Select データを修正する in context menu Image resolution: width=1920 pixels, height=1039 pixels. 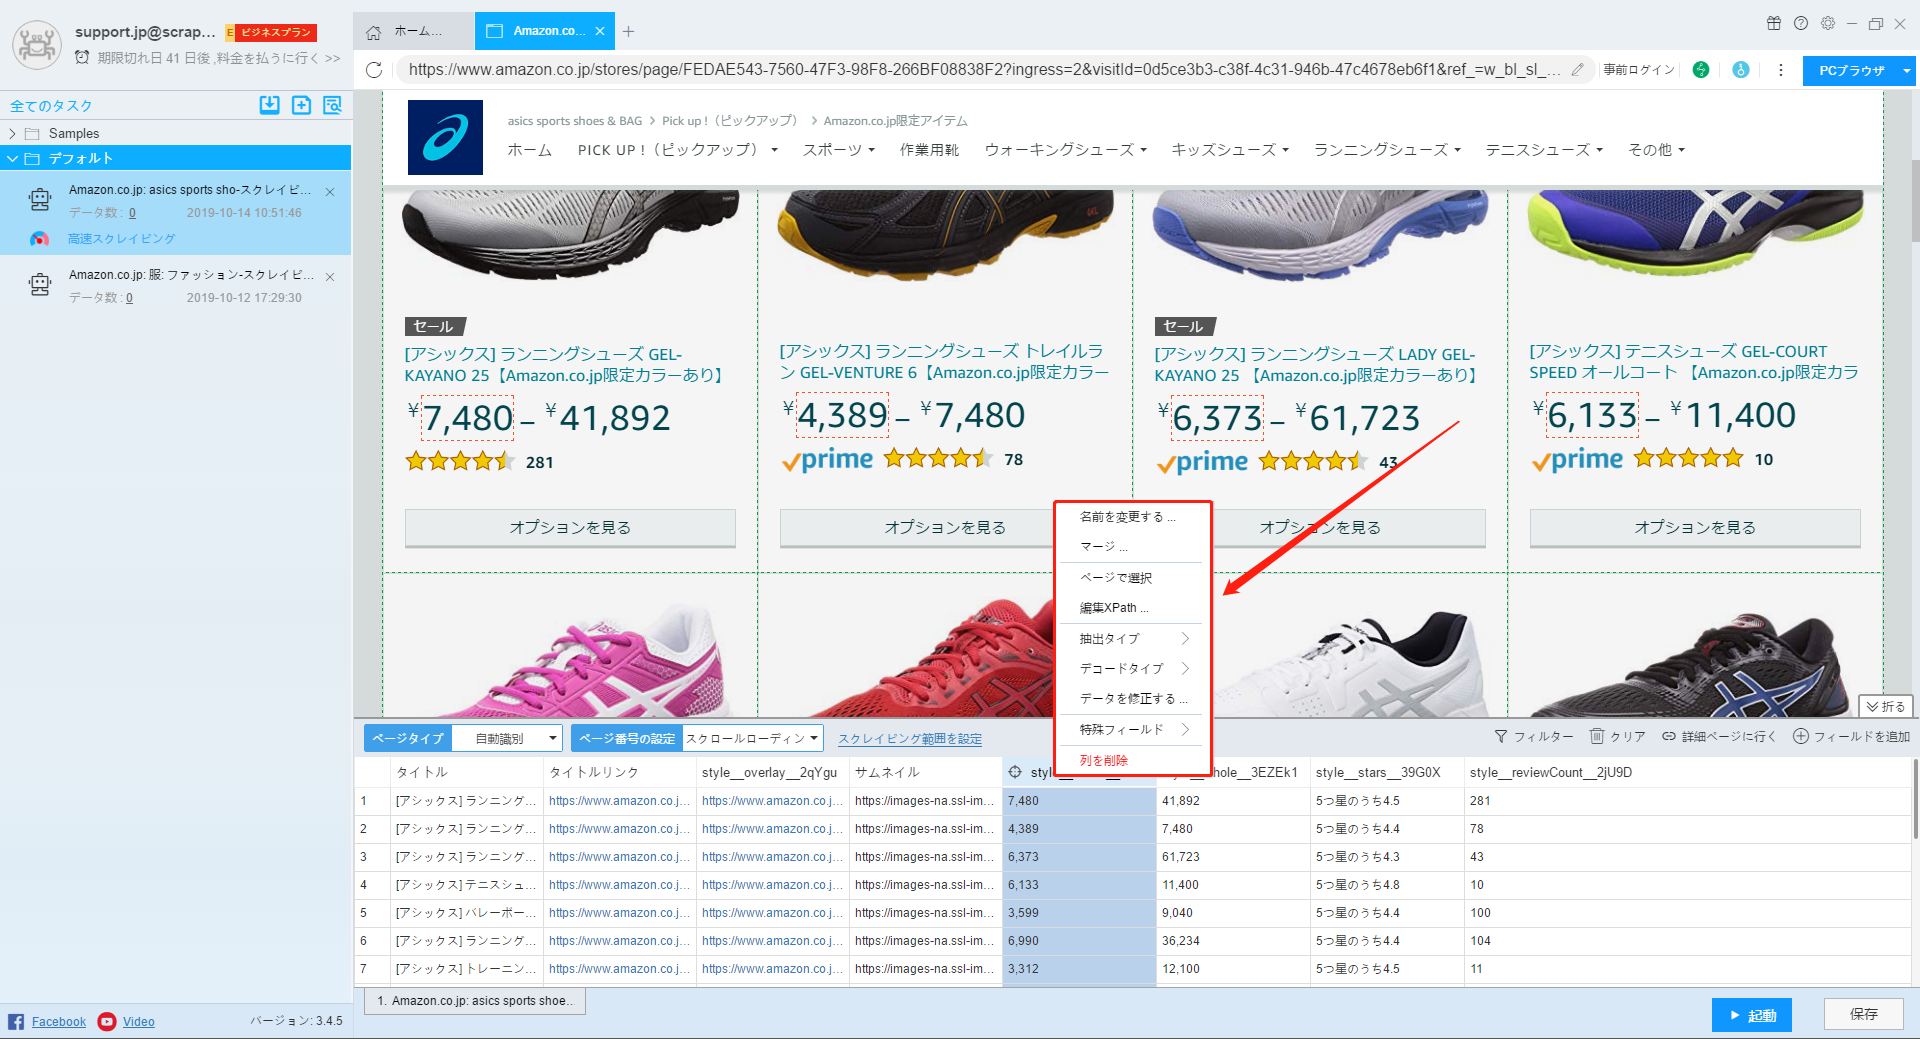coord(1133,698)
